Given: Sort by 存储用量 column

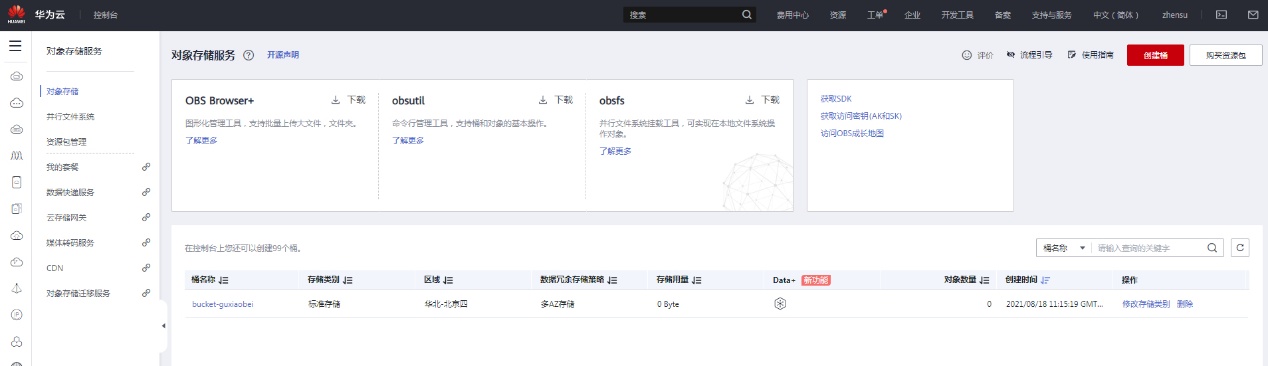Looking at the screenshot, I should [x=696, y=280].
